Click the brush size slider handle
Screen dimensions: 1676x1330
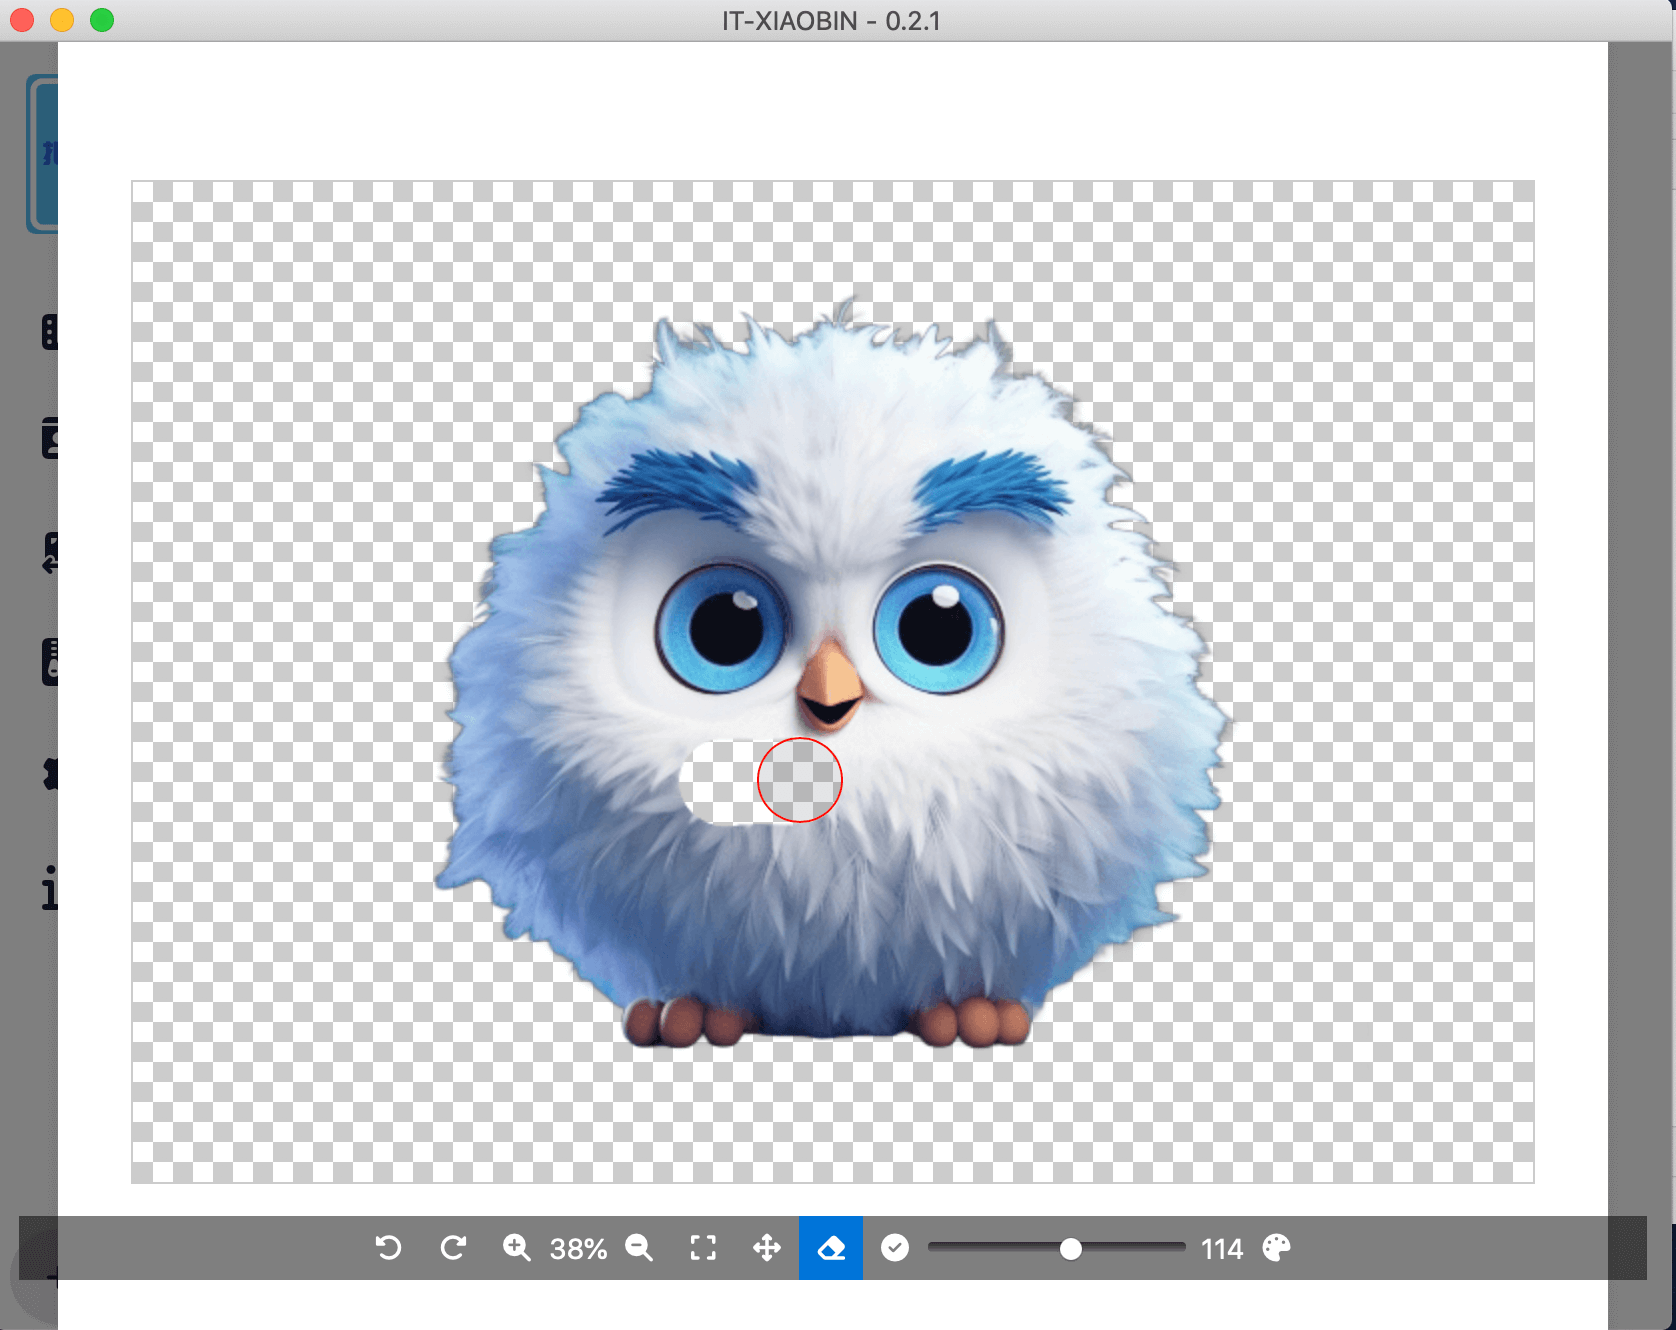pyautogui.click(x=1071, y=1248)
